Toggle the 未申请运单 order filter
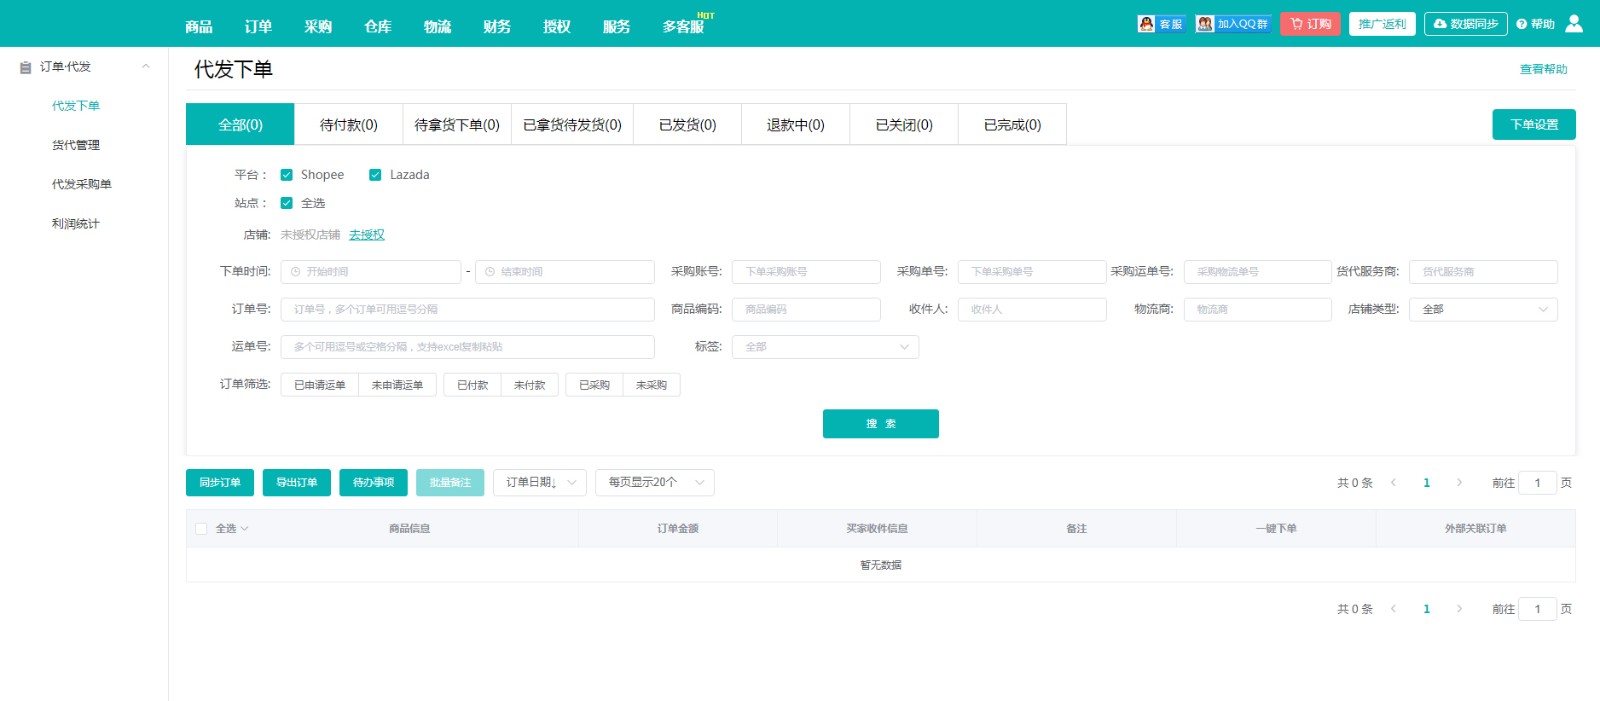Screen dimensions: 1600x701 (x=397, y=385)
